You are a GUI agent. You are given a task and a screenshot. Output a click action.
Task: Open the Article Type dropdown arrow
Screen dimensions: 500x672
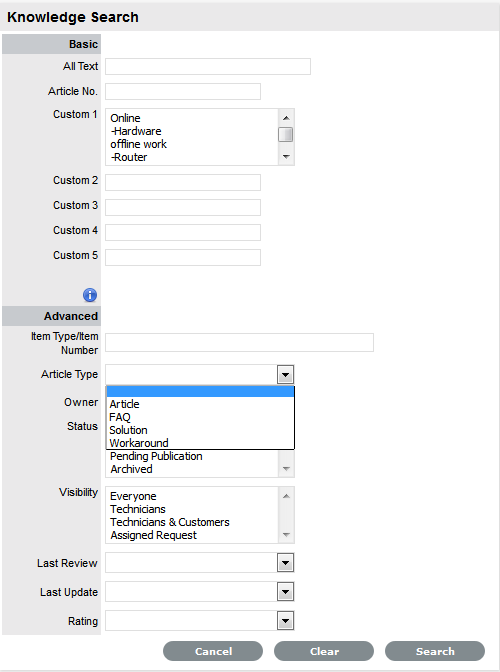(x=285, y=375)
